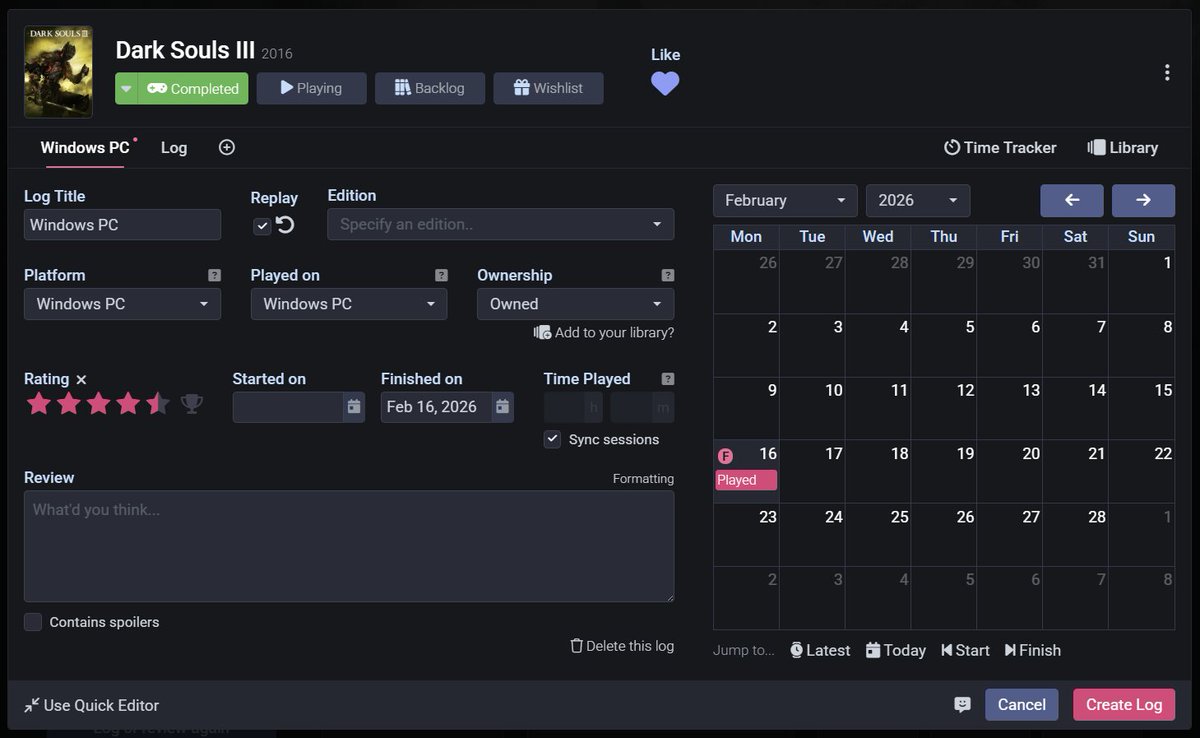Image resolution: width=1200 pixels, height=738 pixels.
Task: Toggle the Playing status
Action: point(311,88)
